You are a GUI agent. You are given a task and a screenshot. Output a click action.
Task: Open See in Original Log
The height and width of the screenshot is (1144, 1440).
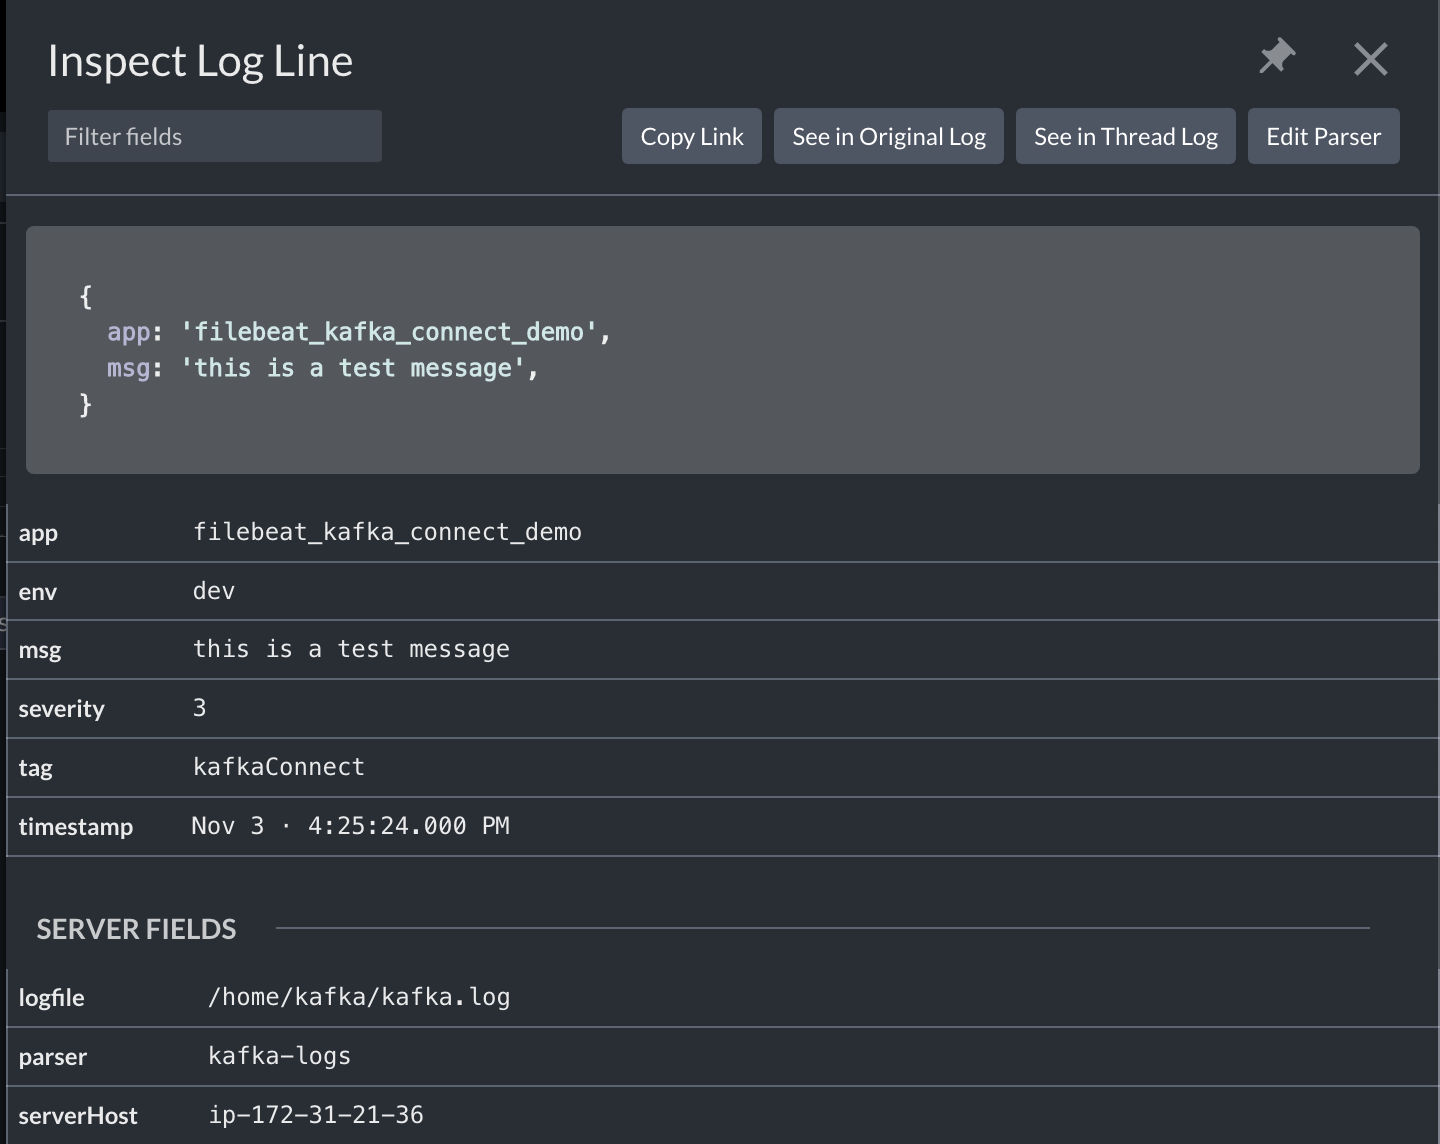click(889, 136)
